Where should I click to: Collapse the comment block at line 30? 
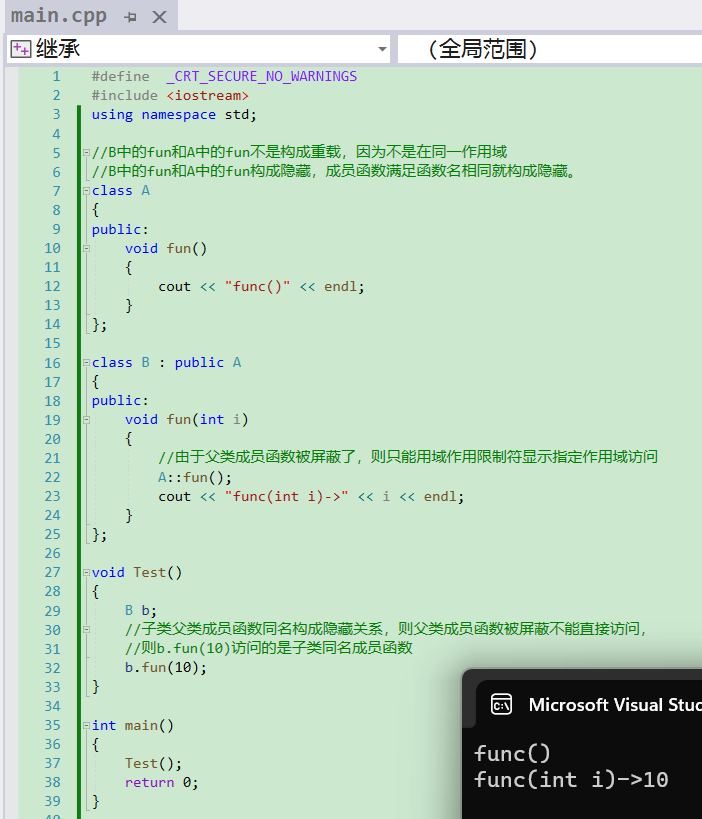[x=86, y=630]
